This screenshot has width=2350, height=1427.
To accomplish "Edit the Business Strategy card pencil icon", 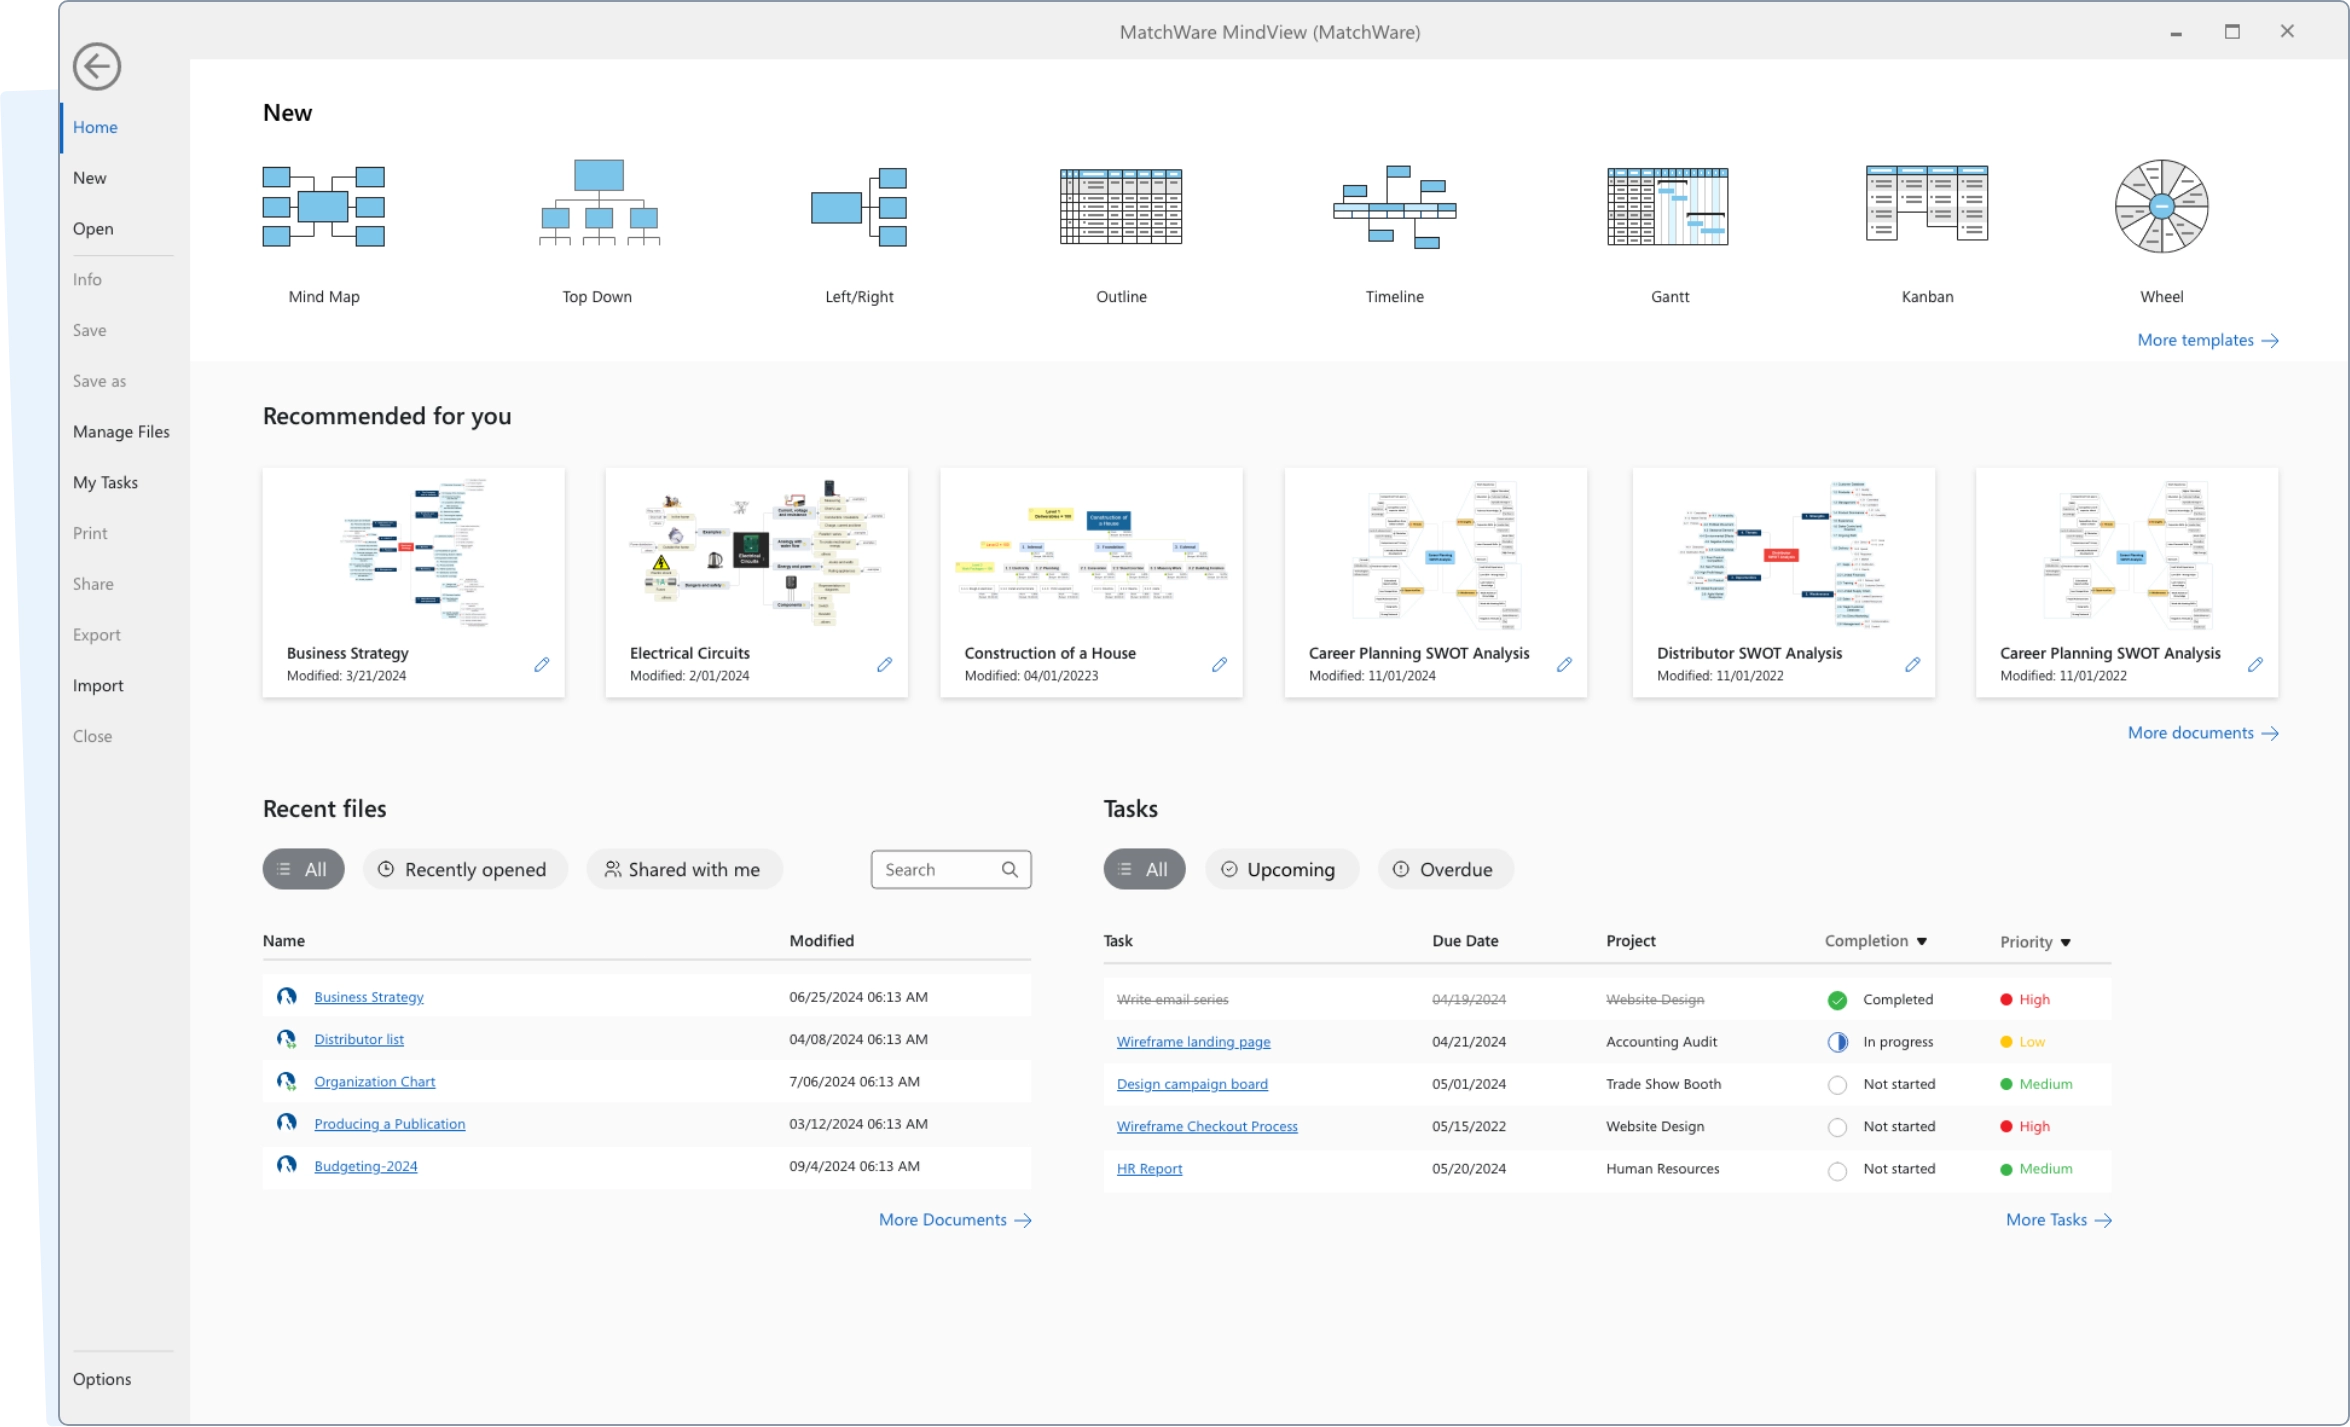I will 541,665.
